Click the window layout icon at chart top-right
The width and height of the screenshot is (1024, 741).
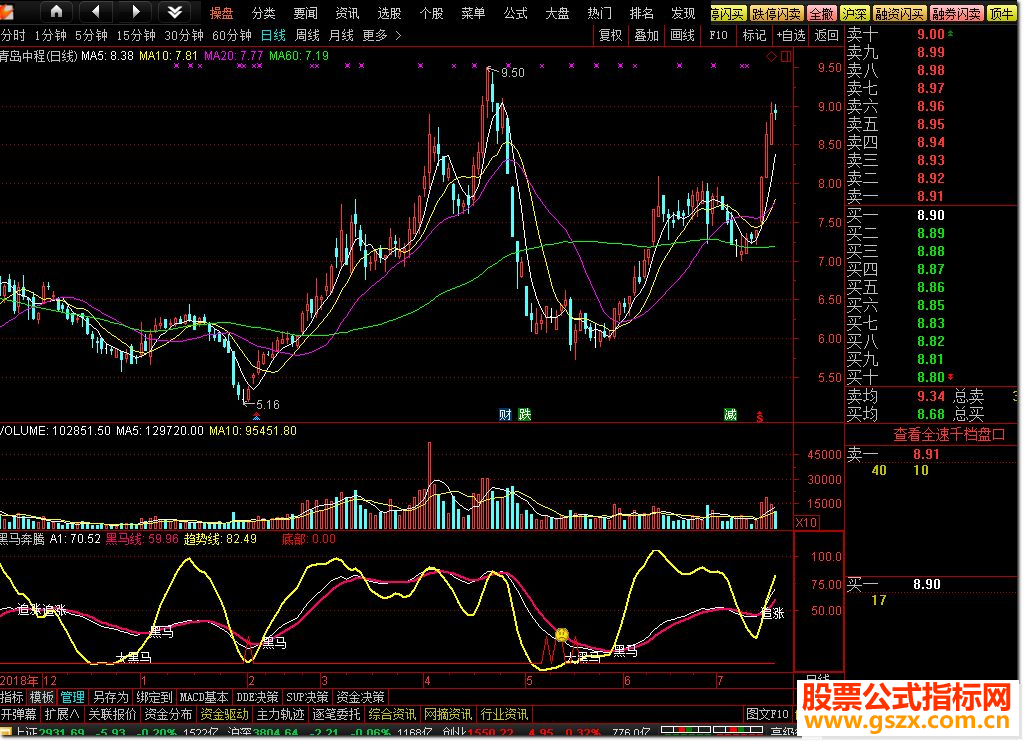786,57
